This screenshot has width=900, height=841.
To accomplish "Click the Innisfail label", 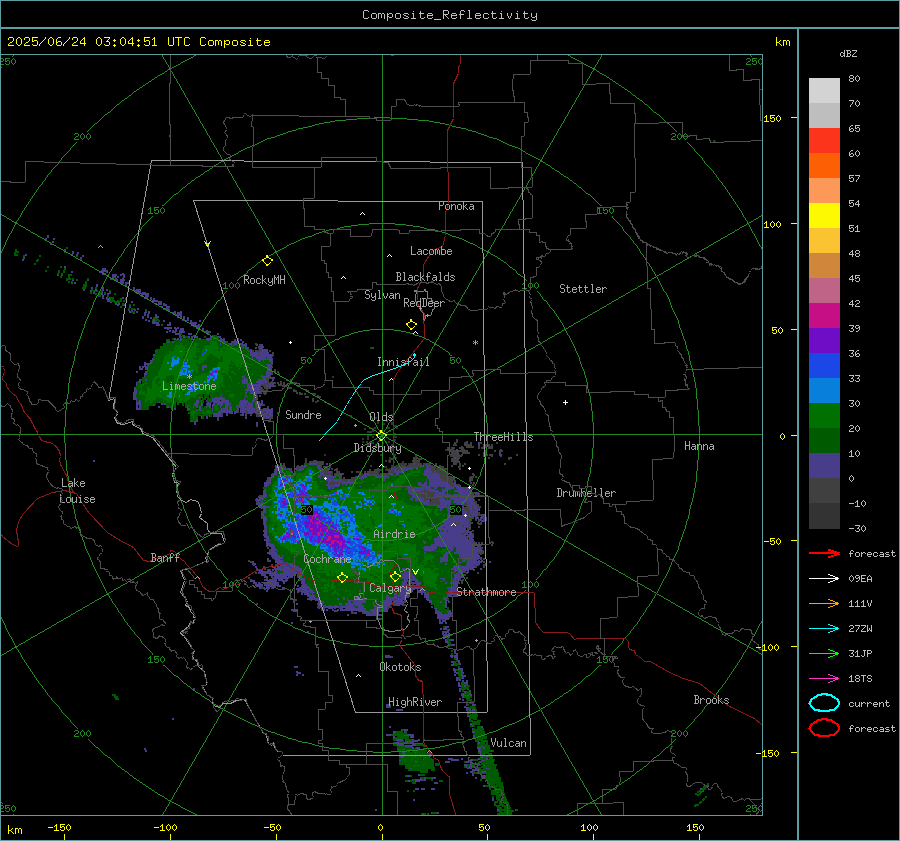I will coord(403,362).
